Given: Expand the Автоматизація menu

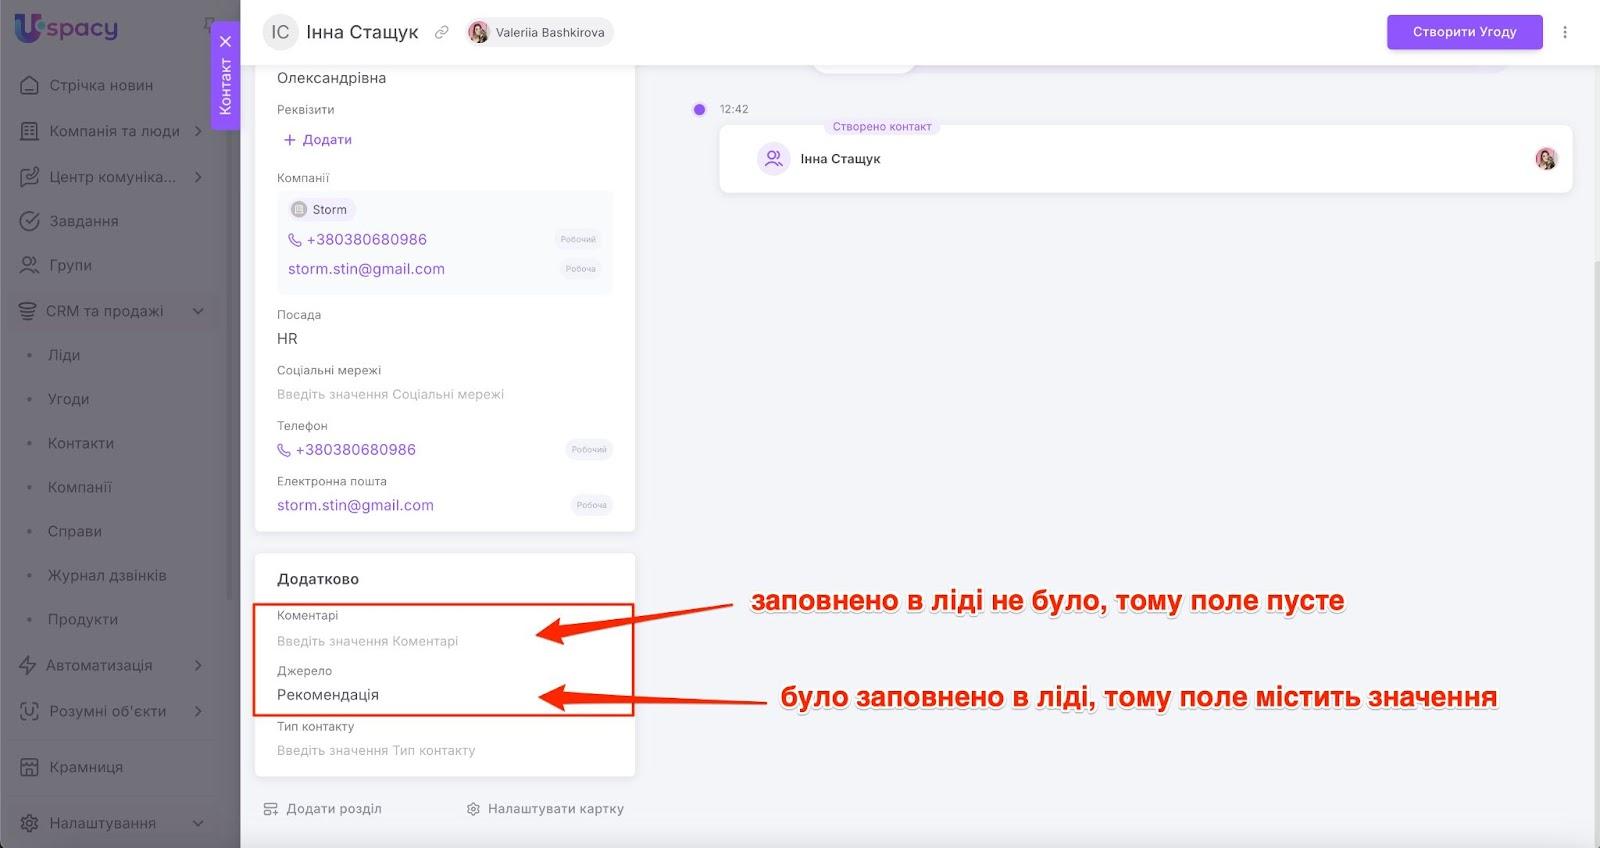Looking at the screenshot, I should click(198, 665).
